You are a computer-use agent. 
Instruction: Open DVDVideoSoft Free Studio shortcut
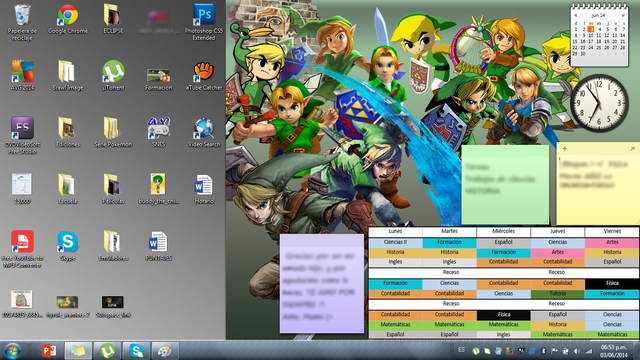[22, 136]
